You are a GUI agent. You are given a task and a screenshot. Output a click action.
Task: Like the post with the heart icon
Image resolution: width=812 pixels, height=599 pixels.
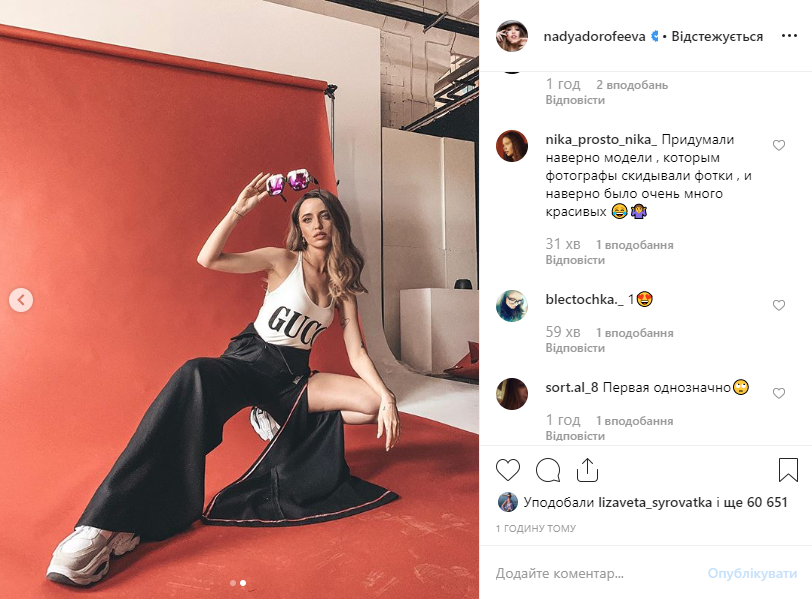tap(508, 470)
